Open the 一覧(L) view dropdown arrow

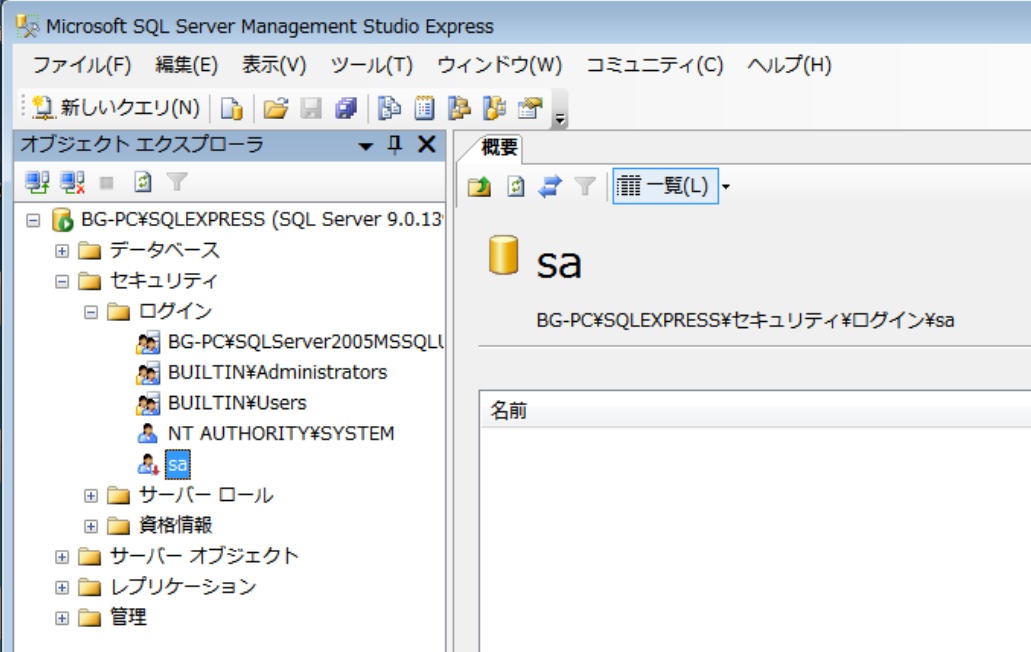(x=726, y=187)
